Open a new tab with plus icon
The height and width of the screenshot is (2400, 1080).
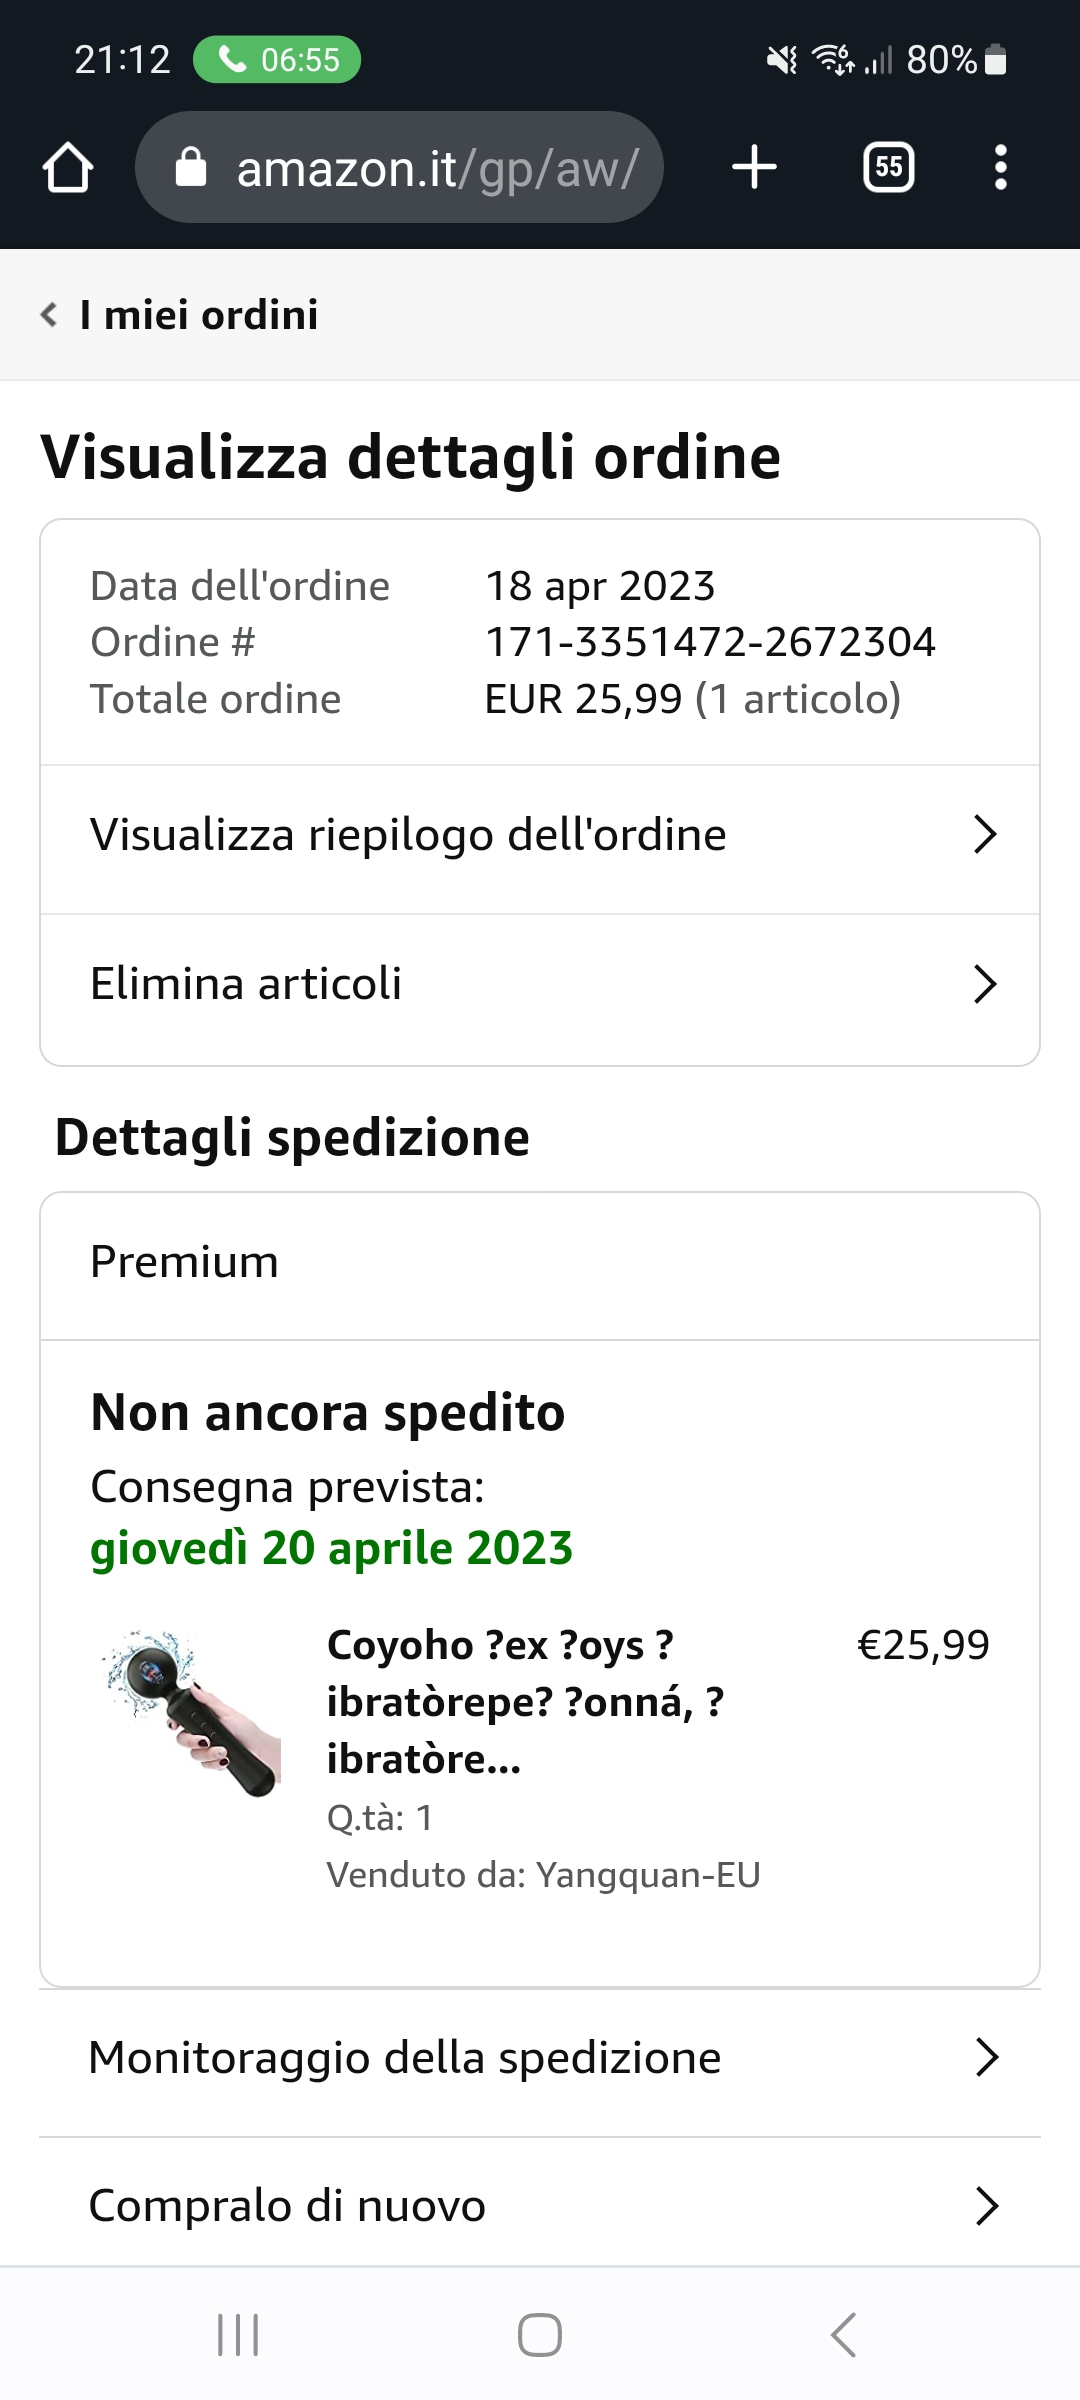[754, 167]
